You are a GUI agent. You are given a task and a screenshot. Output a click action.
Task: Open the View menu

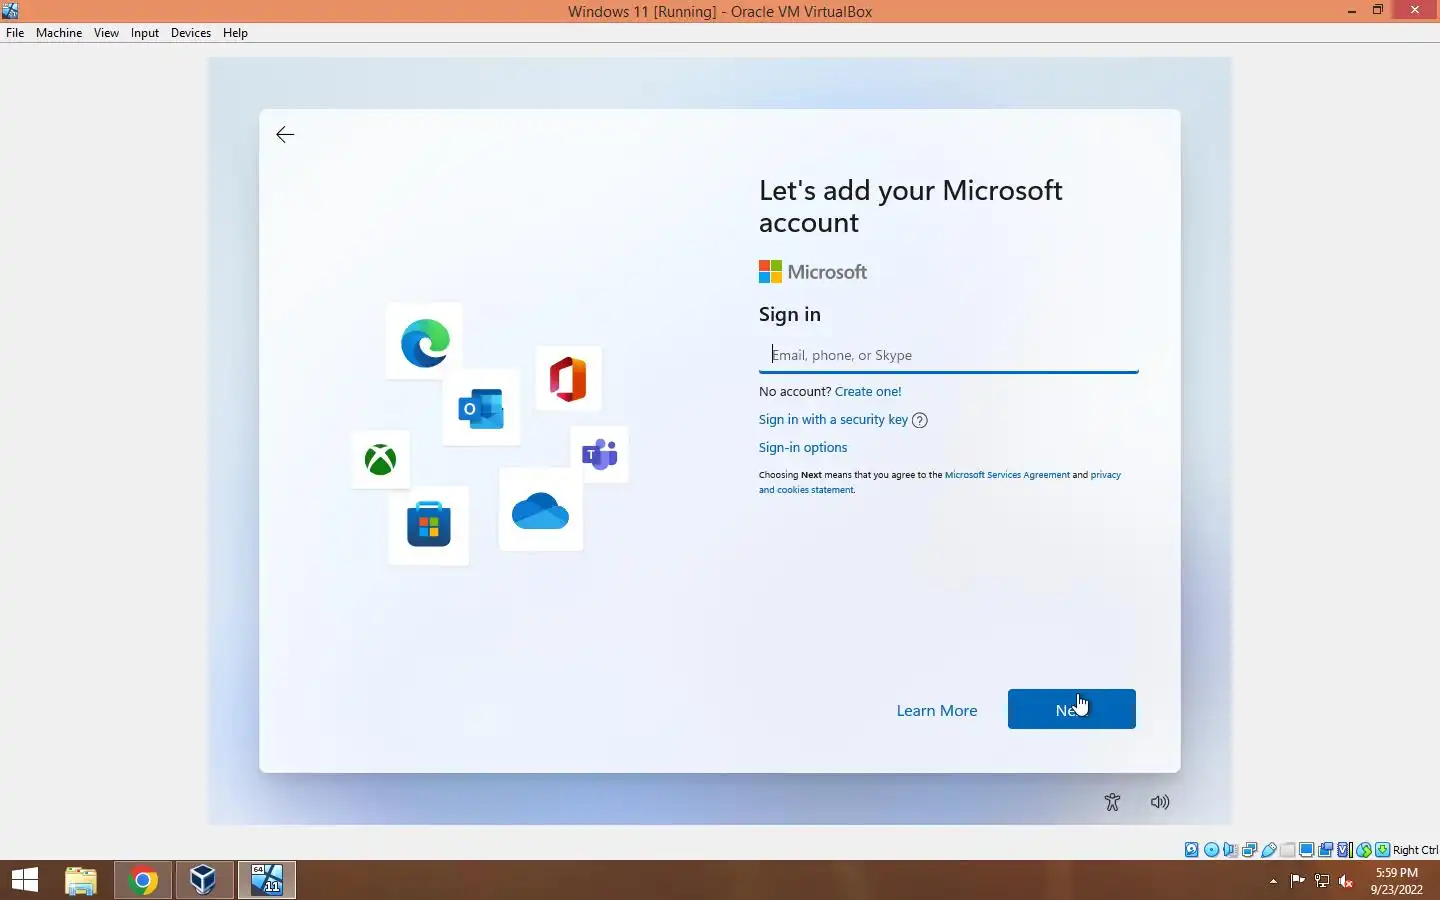point(106,33)
